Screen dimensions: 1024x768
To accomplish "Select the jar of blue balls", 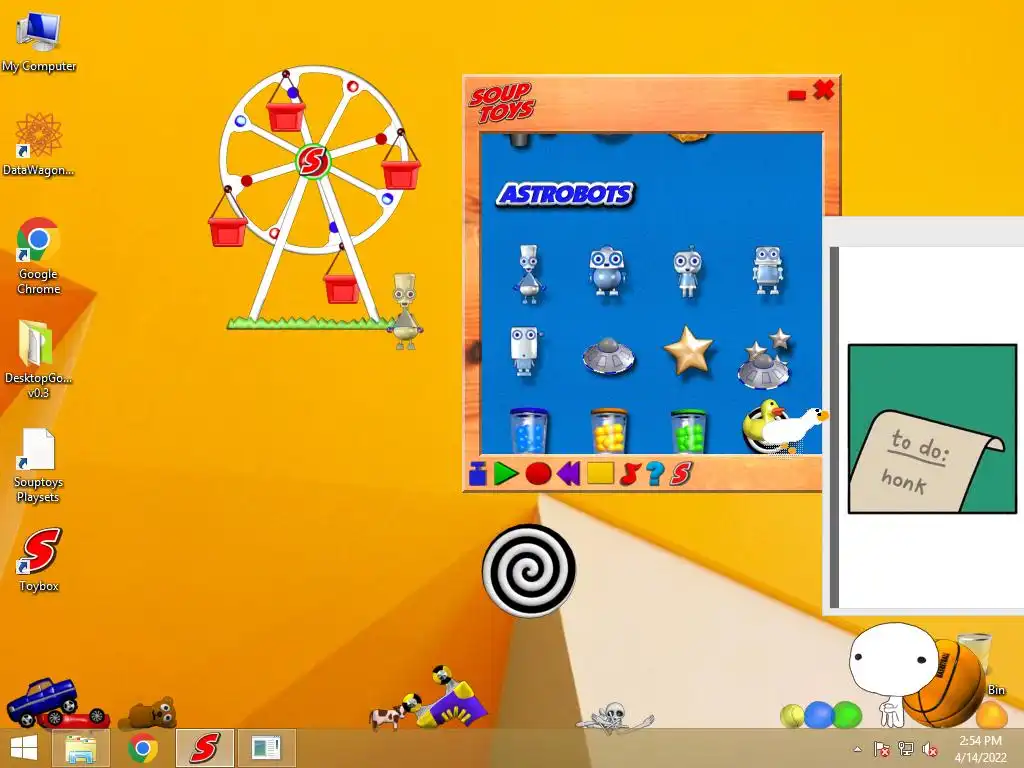I will [x=528, y=431].
